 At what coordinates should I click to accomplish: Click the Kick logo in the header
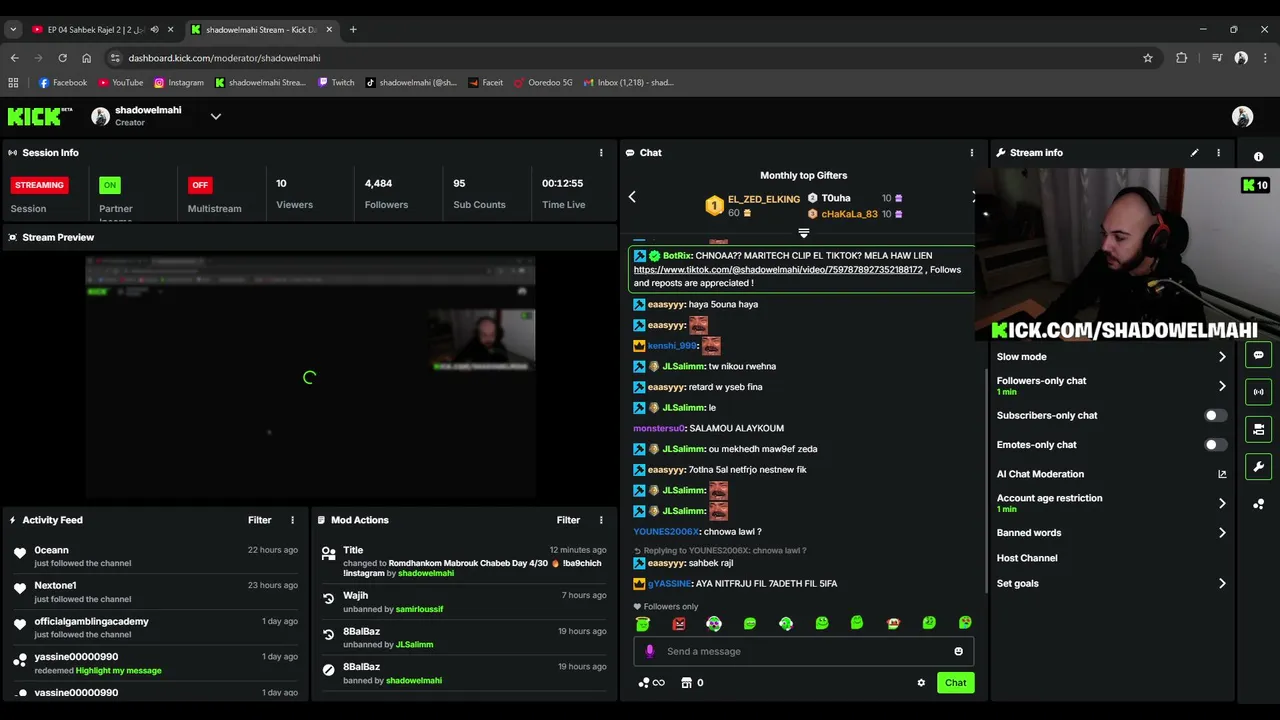pos(40,117)
